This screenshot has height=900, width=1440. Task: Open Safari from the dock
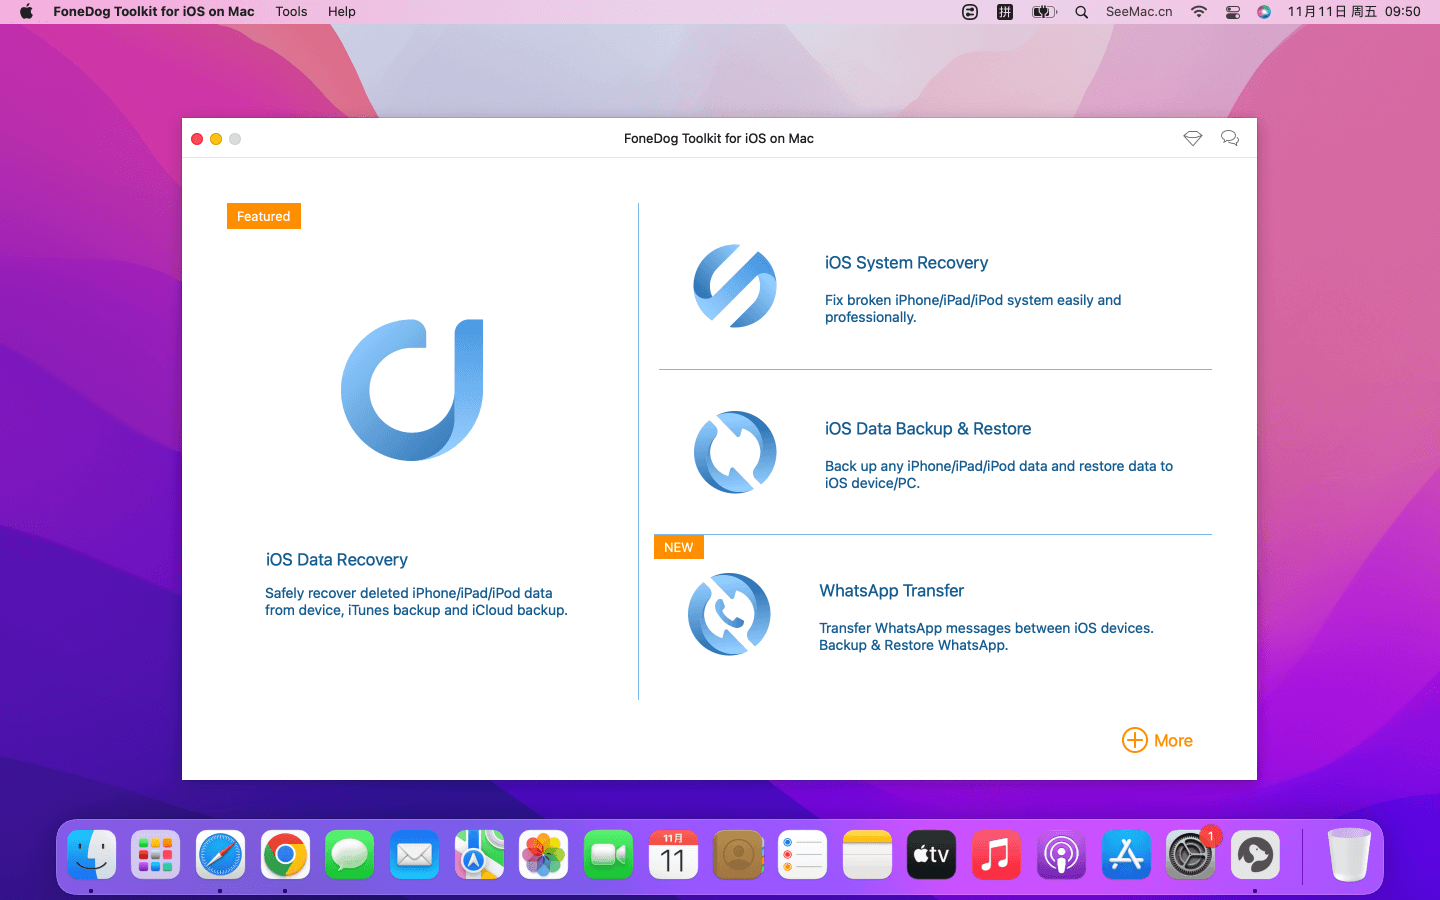coord(220,856)
